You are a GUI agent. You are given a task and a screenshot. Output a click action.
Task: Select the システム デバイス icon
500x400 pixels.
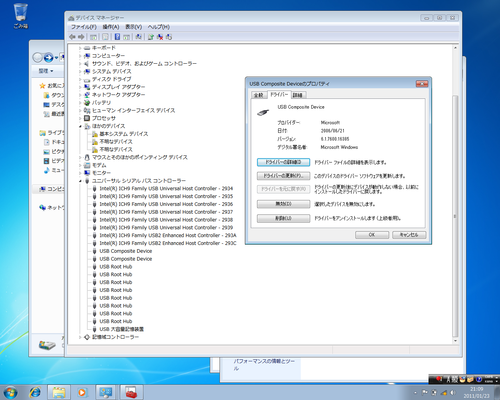point(87,71)
